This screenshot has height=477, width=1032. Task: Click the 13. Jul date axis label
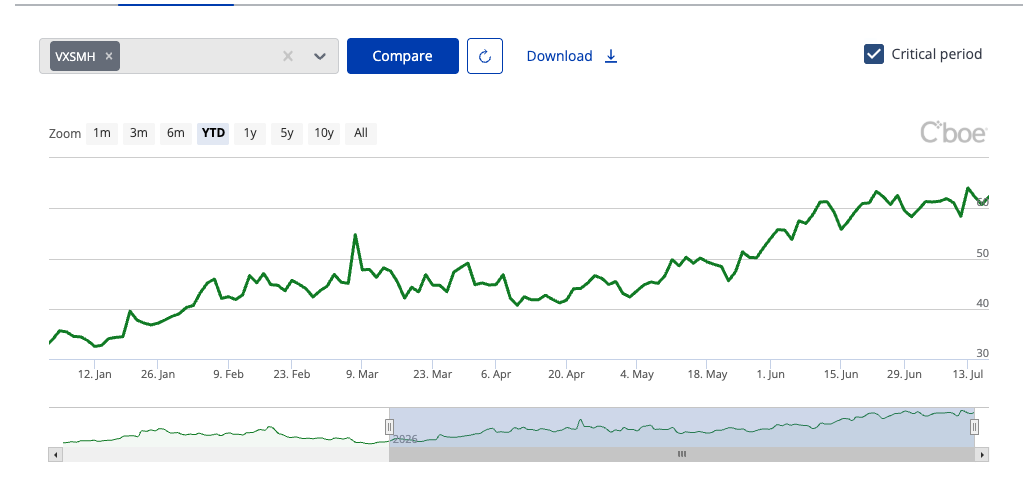click(x=966, y=374)
